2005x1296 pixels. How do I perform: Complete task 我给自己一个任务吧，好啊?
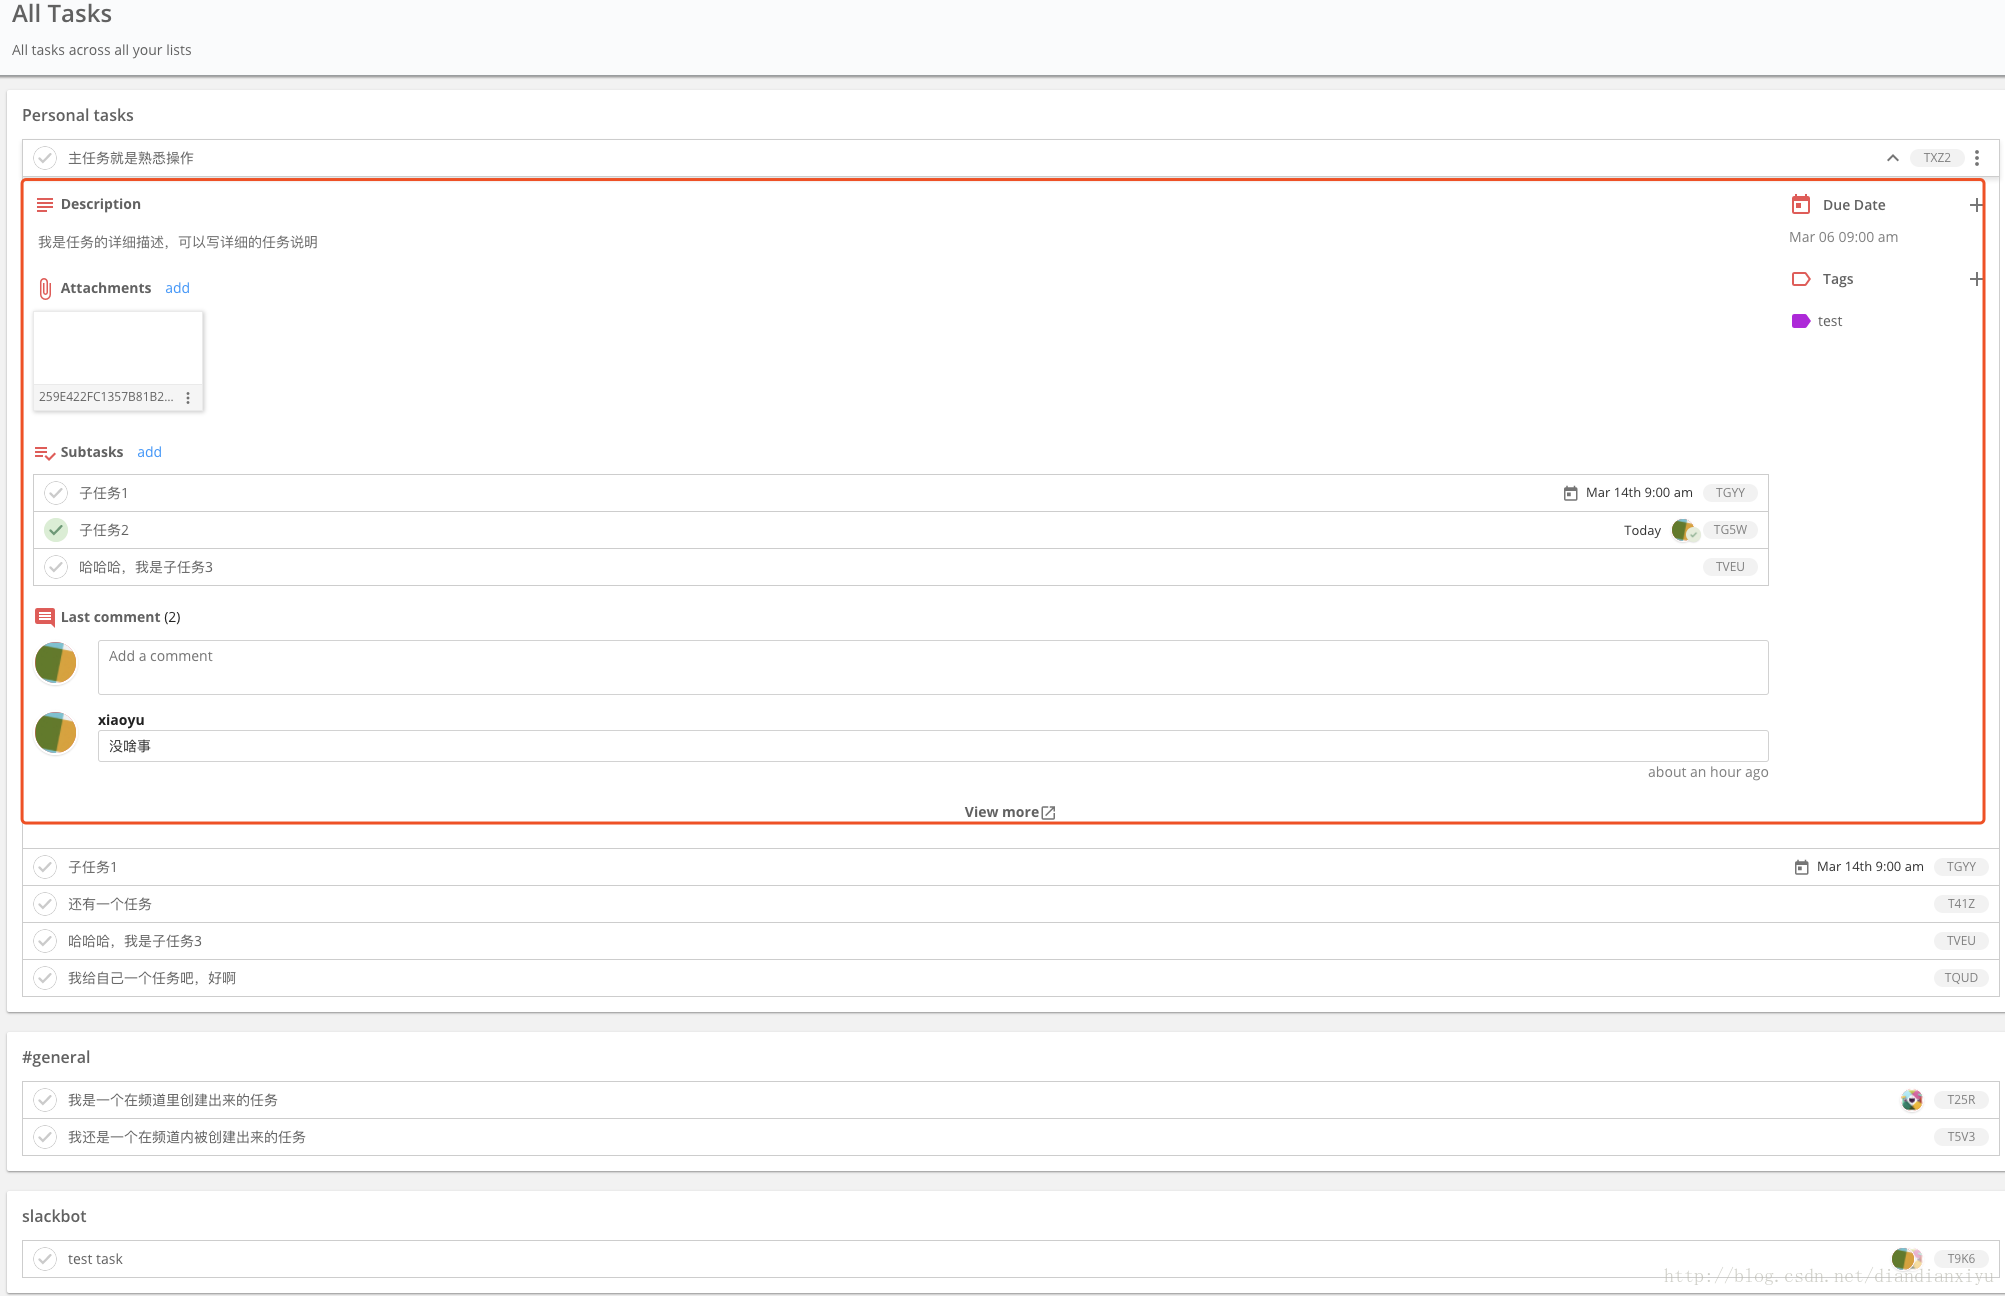pyautogui.click(x=45, y=978)
